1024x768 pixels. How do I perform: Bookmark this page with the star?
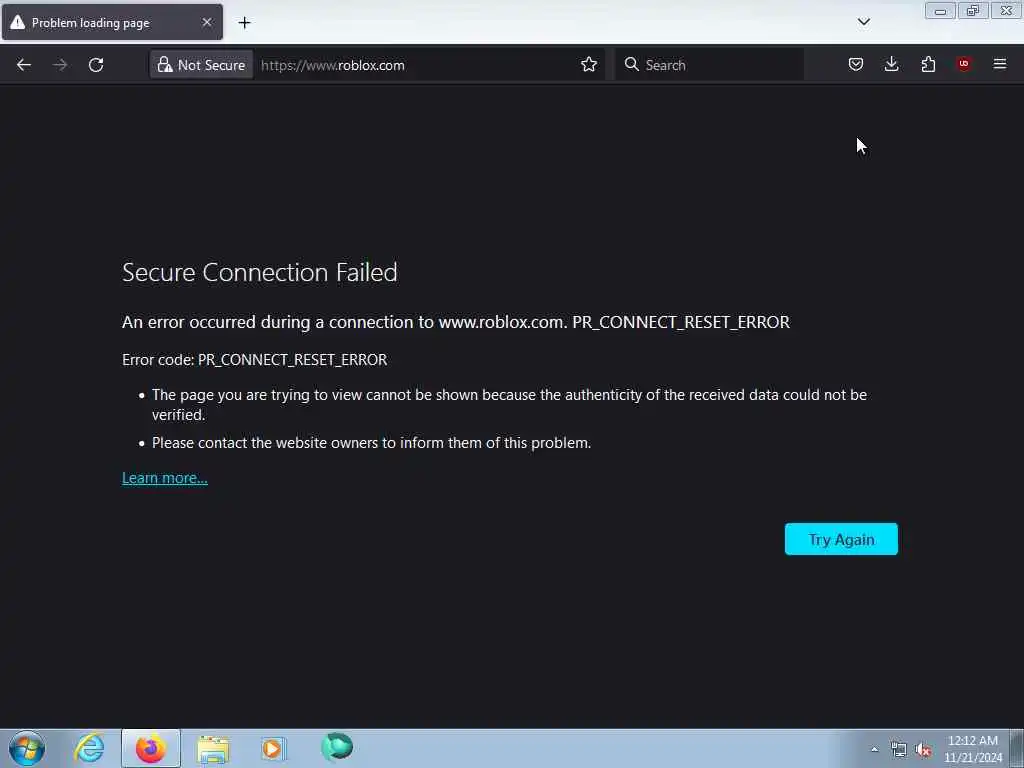588,65
